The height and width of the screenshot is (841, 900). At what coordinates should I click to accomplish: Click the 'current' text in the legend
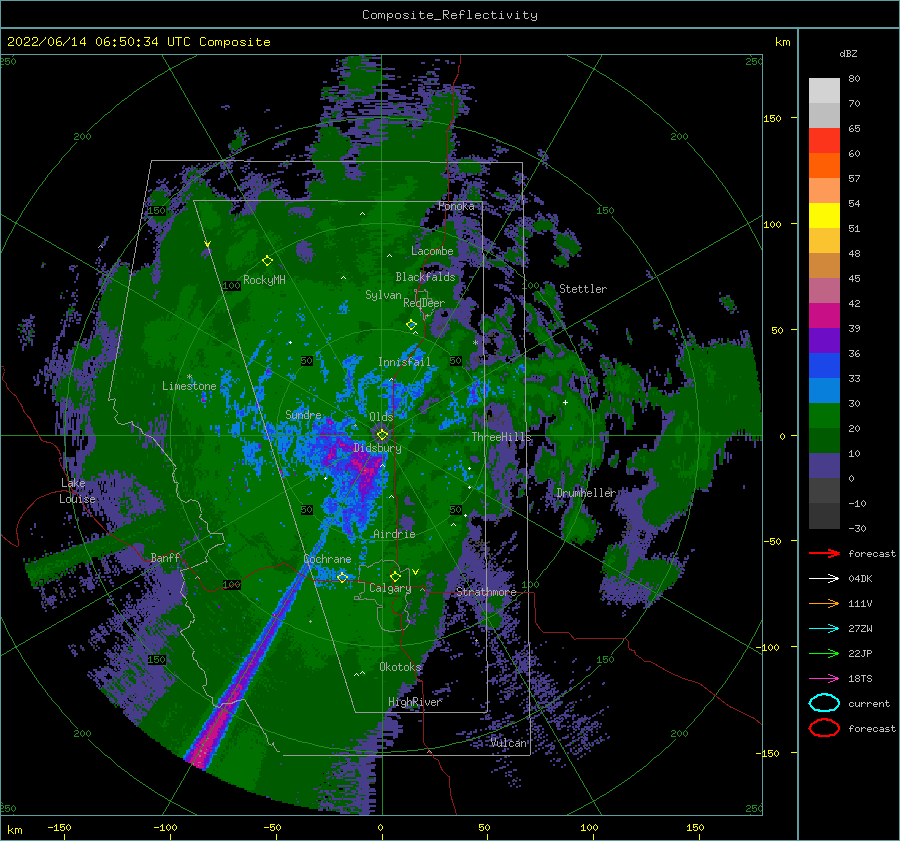(x=868, y=704)
